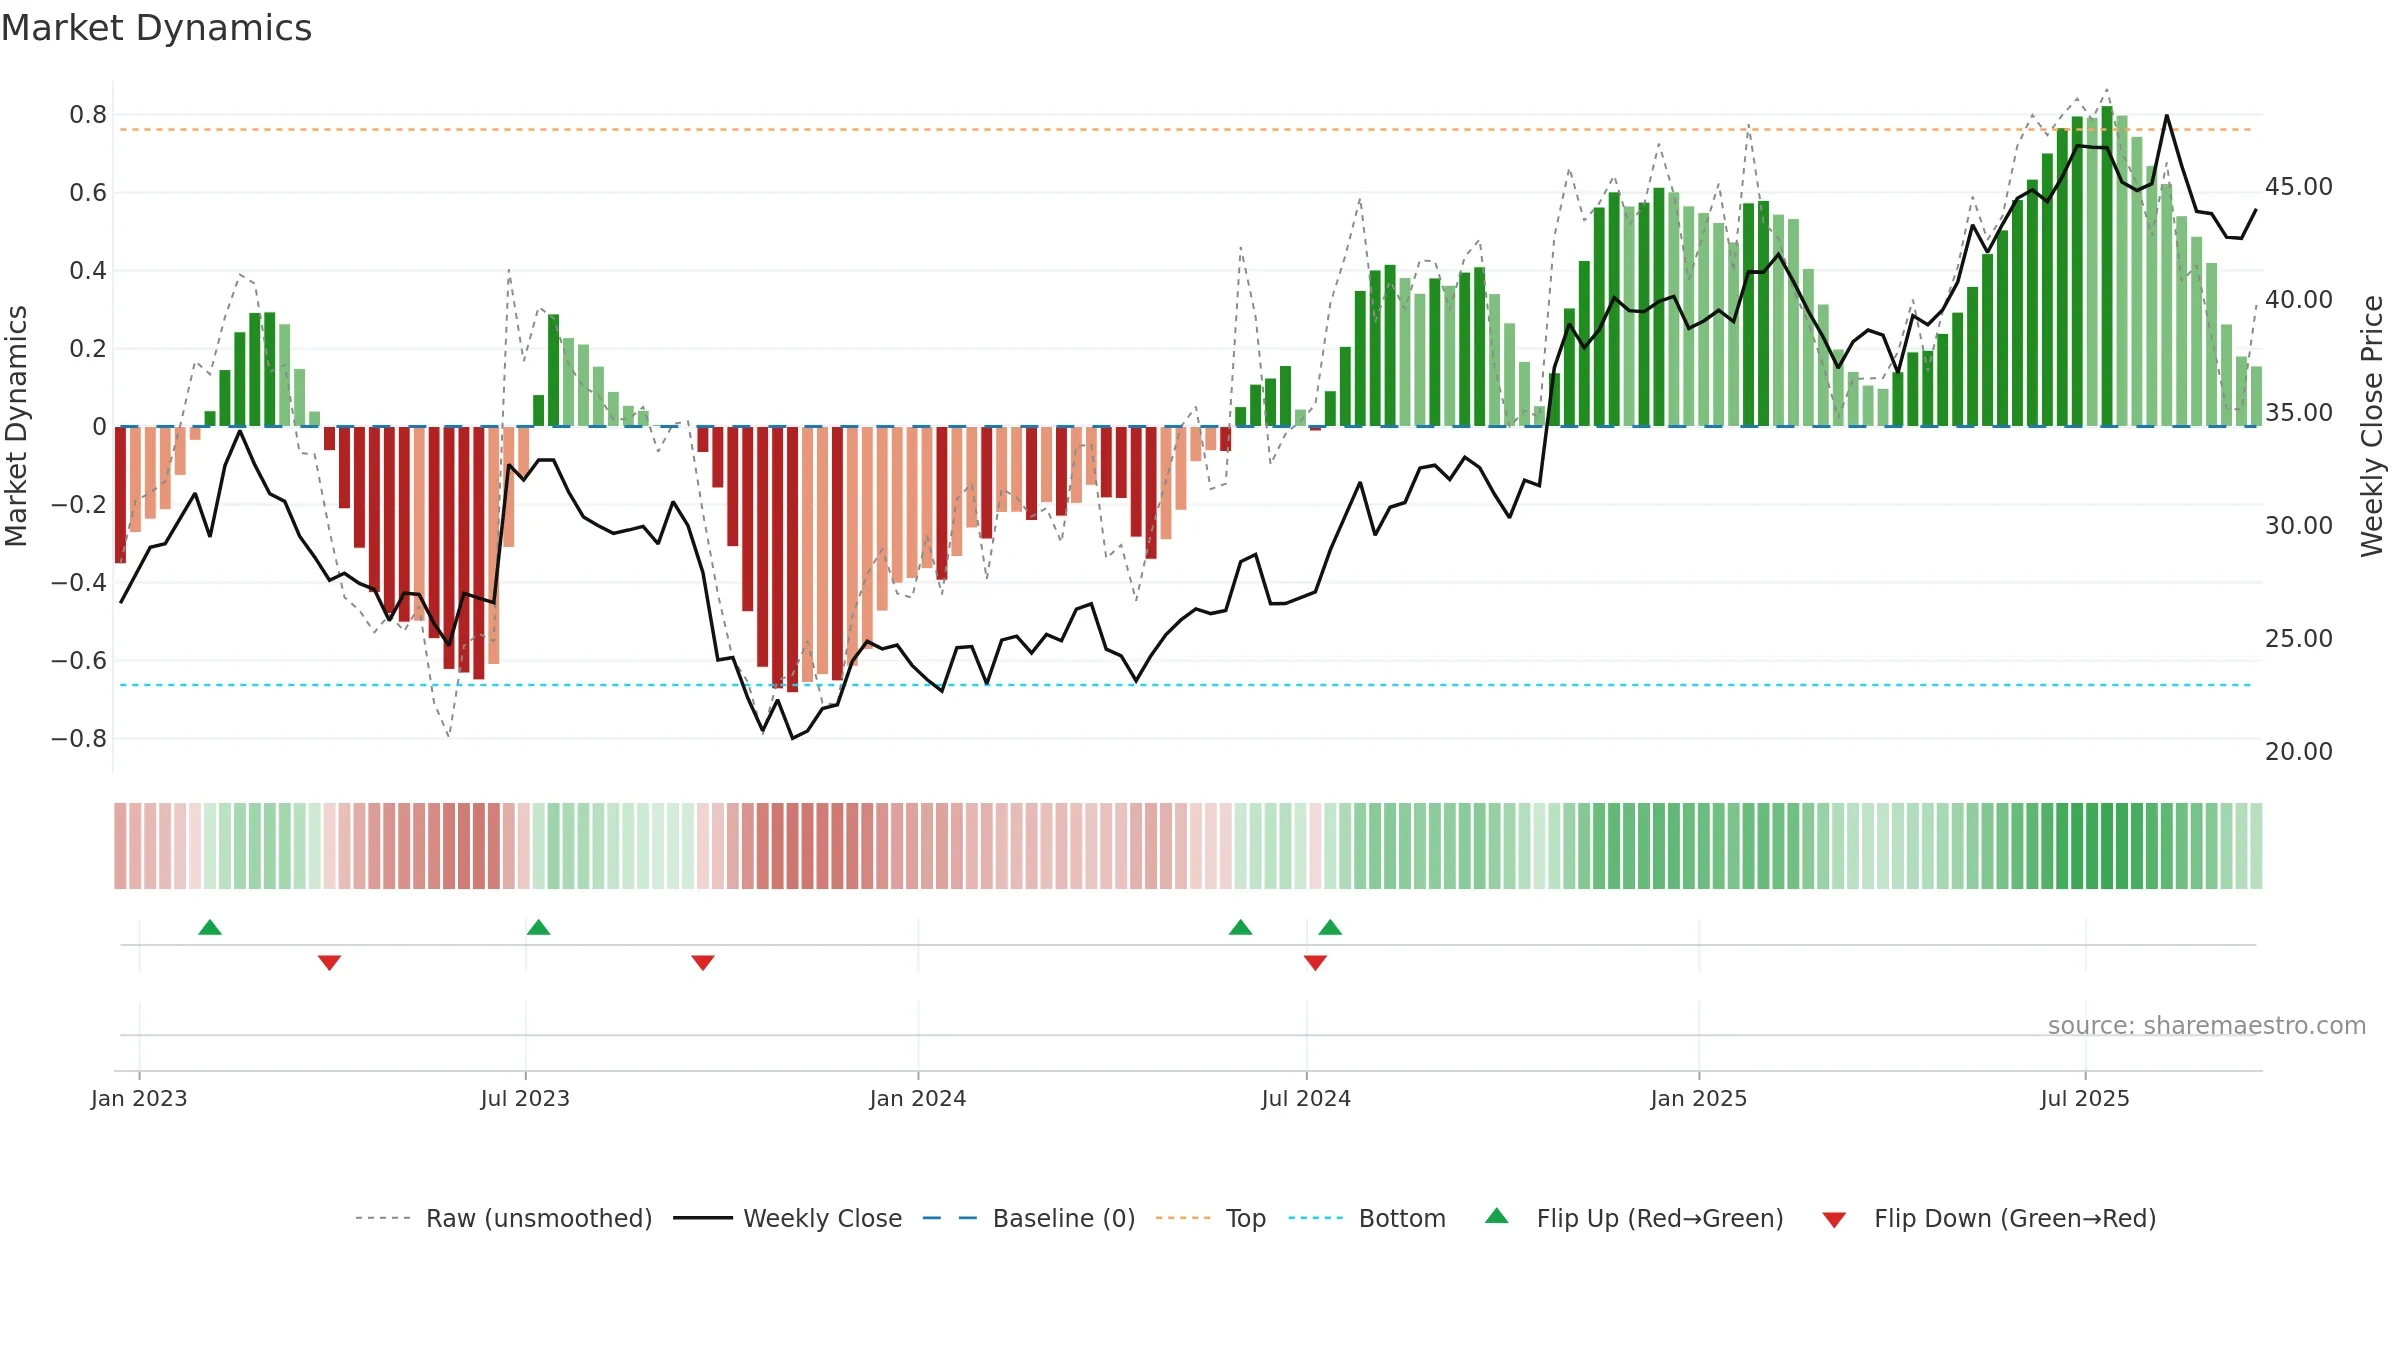Click the red triangle icon in legend
2400x1350 pixels.
pyautogui.click(x=1834, y=1220)
